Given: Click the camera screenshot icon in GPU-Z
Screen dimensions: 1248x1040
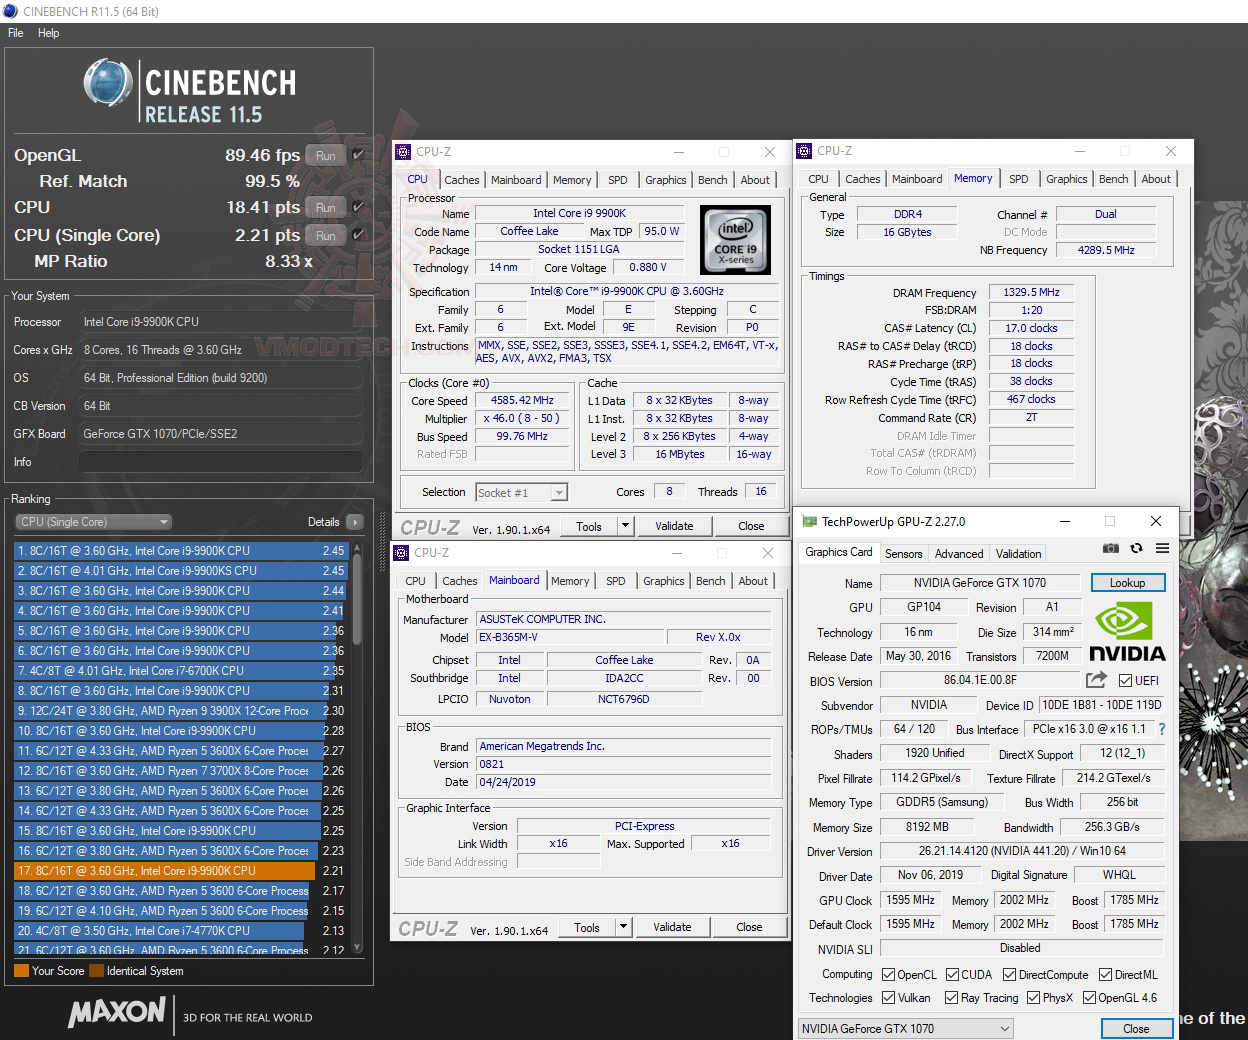Looking at the screenshot, I should click(x=1110, y=548).
